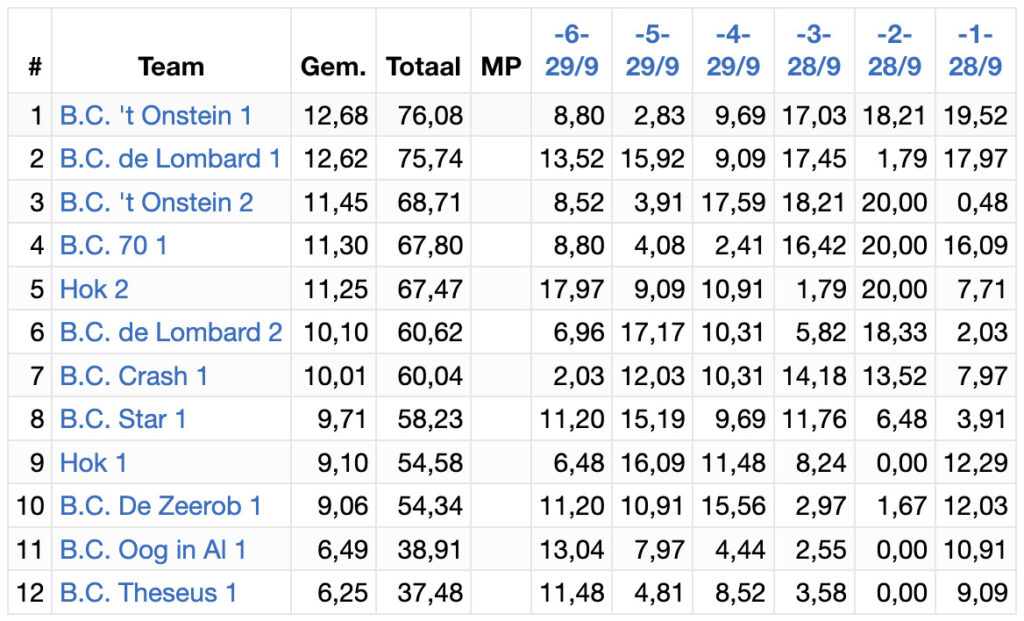Open the B.C. de Lombard 1 team link
This screenshot has width=1024, height=621.
coord(170,159)
